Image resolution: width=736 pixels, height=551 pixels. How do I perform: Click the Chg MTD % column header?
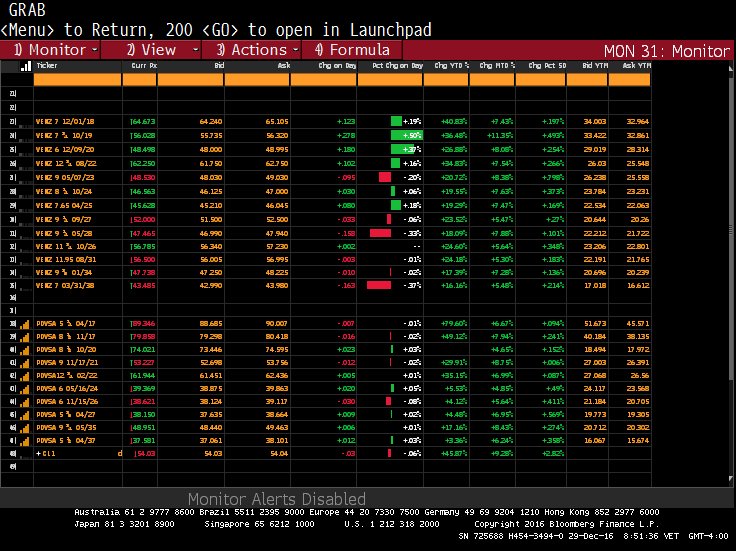pyautogui.click(x=497, y=66)
